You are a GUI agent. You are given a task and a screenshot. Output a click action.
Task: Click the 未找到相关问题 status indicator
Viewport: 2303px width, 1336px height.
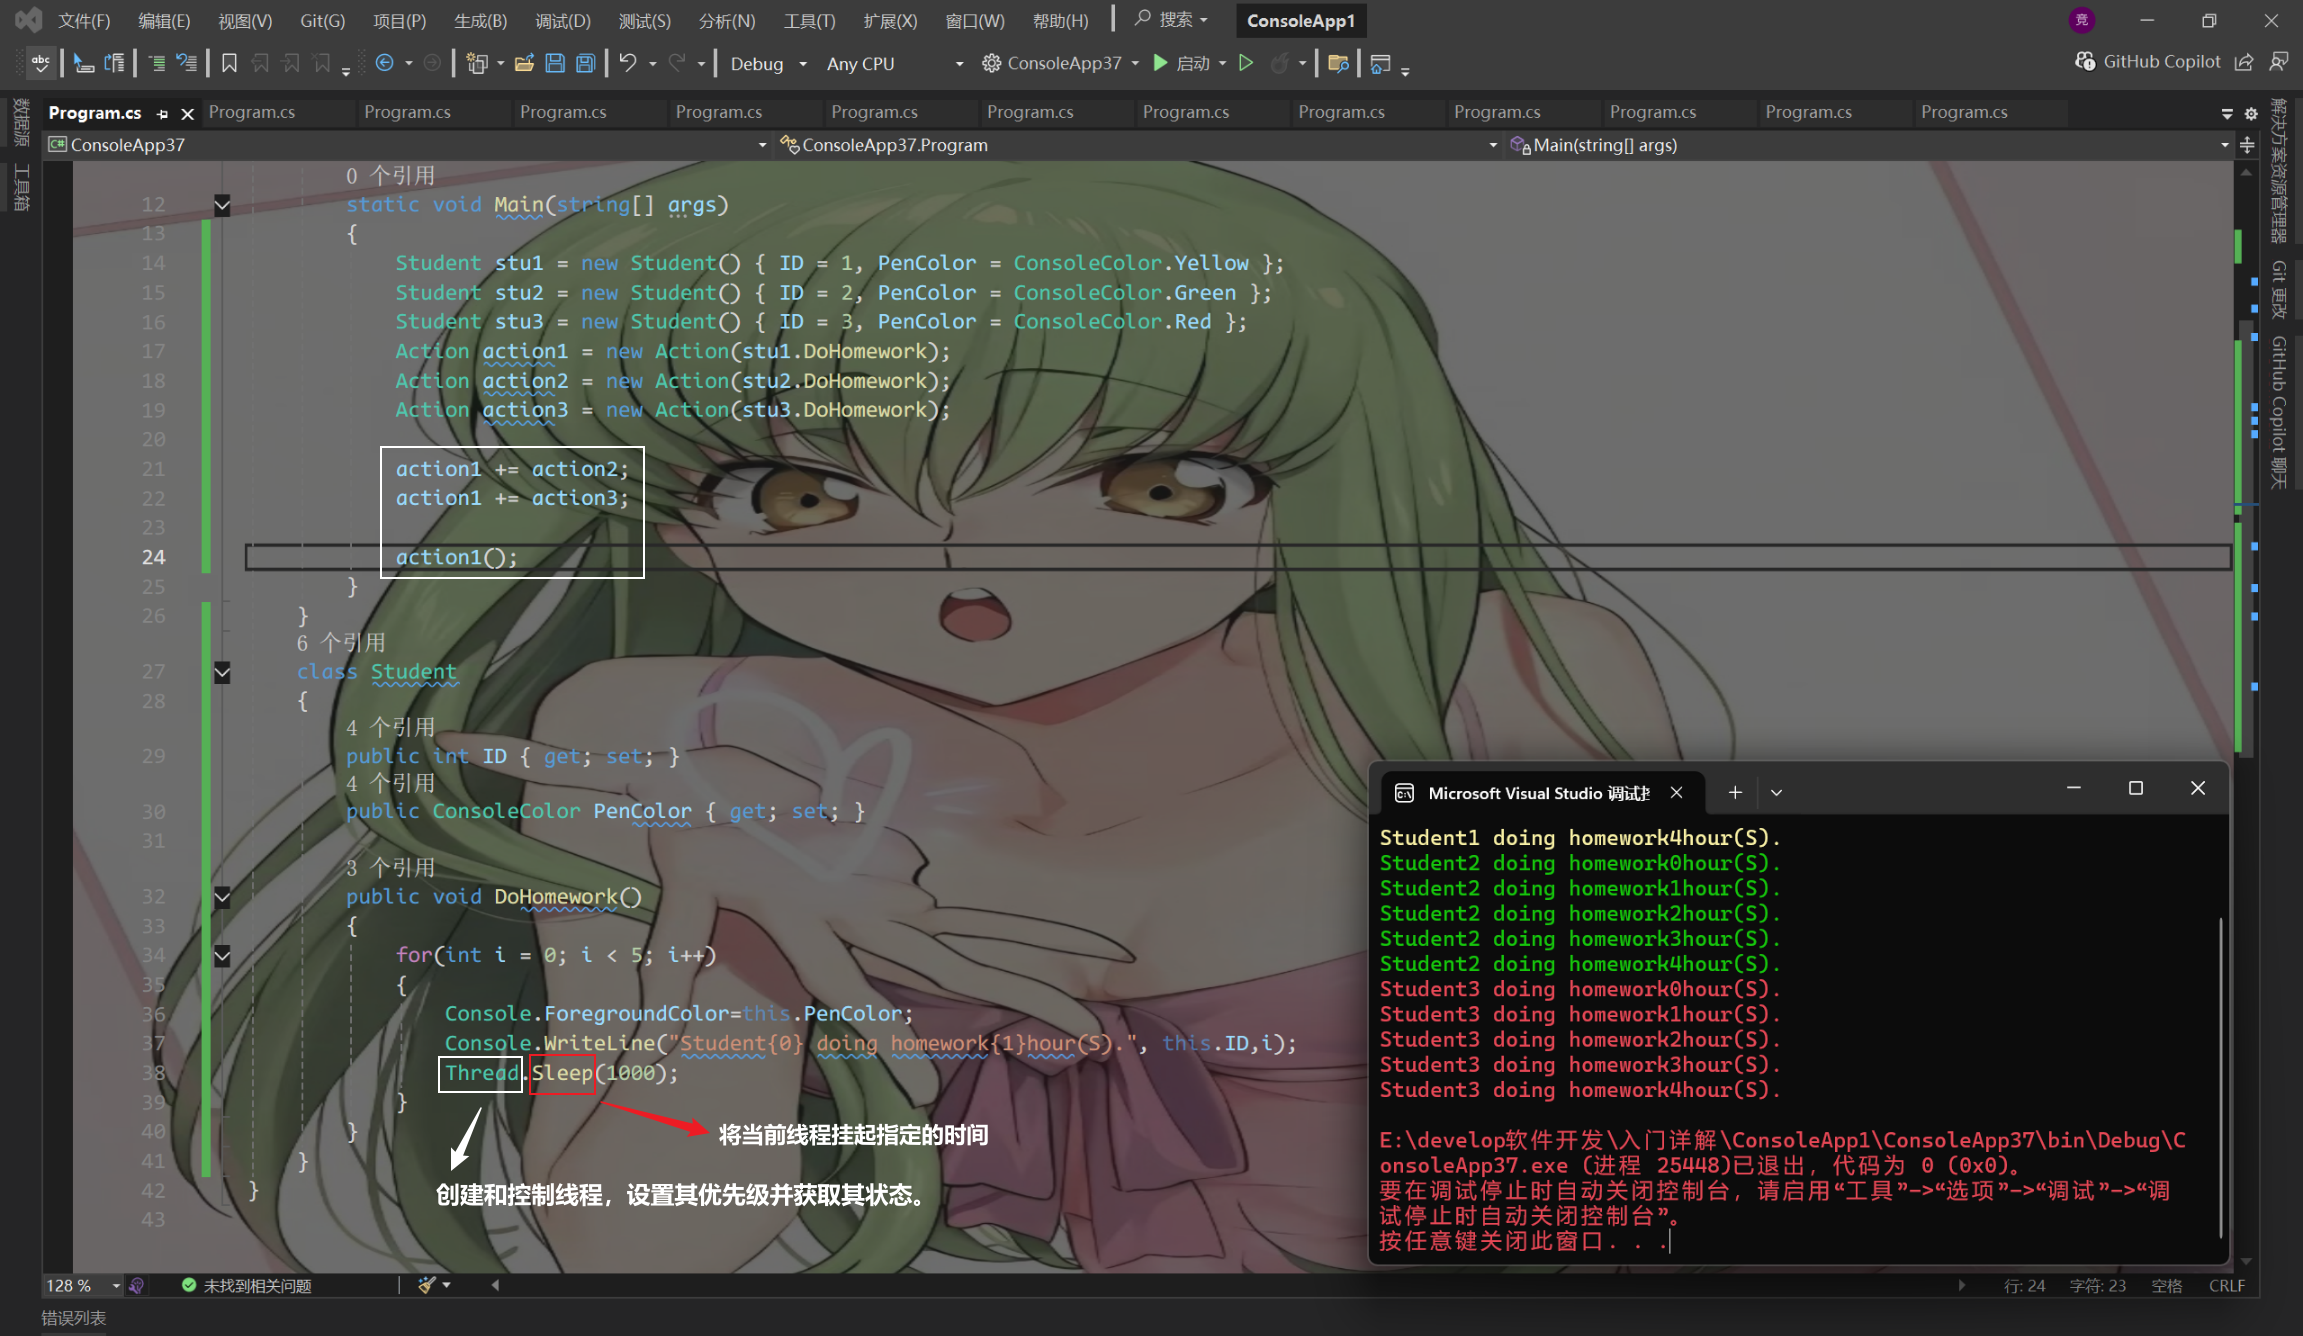point(247,1285)
